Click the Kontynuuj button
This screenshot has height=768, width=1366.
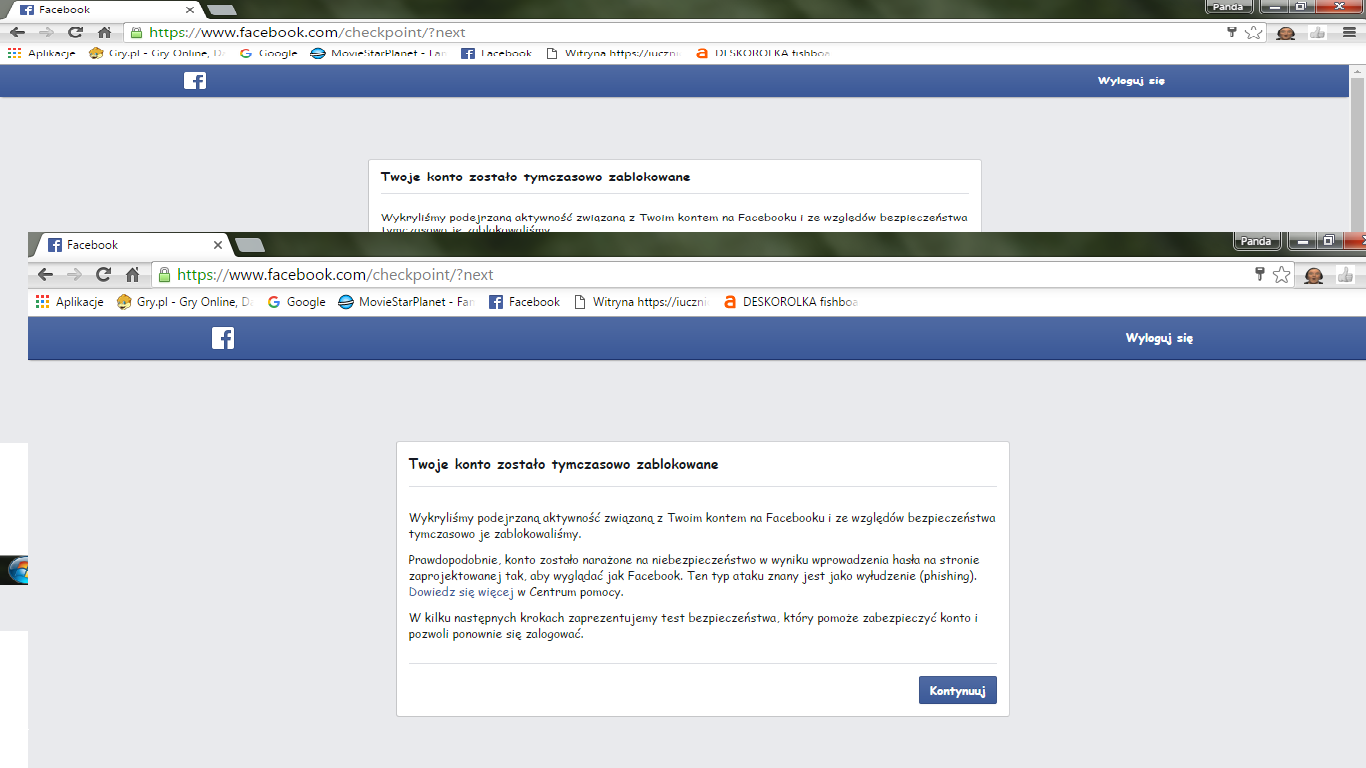pyautogui.click(x=957, y=691)
